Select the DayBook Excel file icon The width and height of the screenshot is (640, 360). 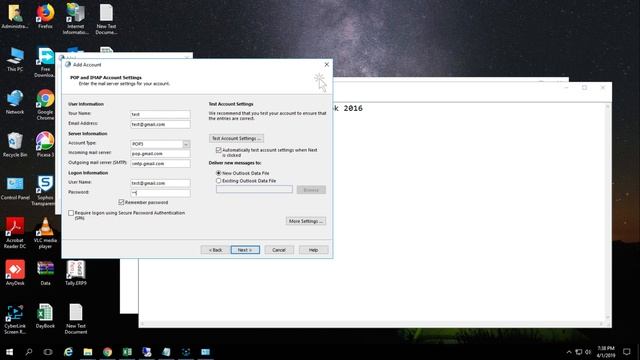pos(45,316)
